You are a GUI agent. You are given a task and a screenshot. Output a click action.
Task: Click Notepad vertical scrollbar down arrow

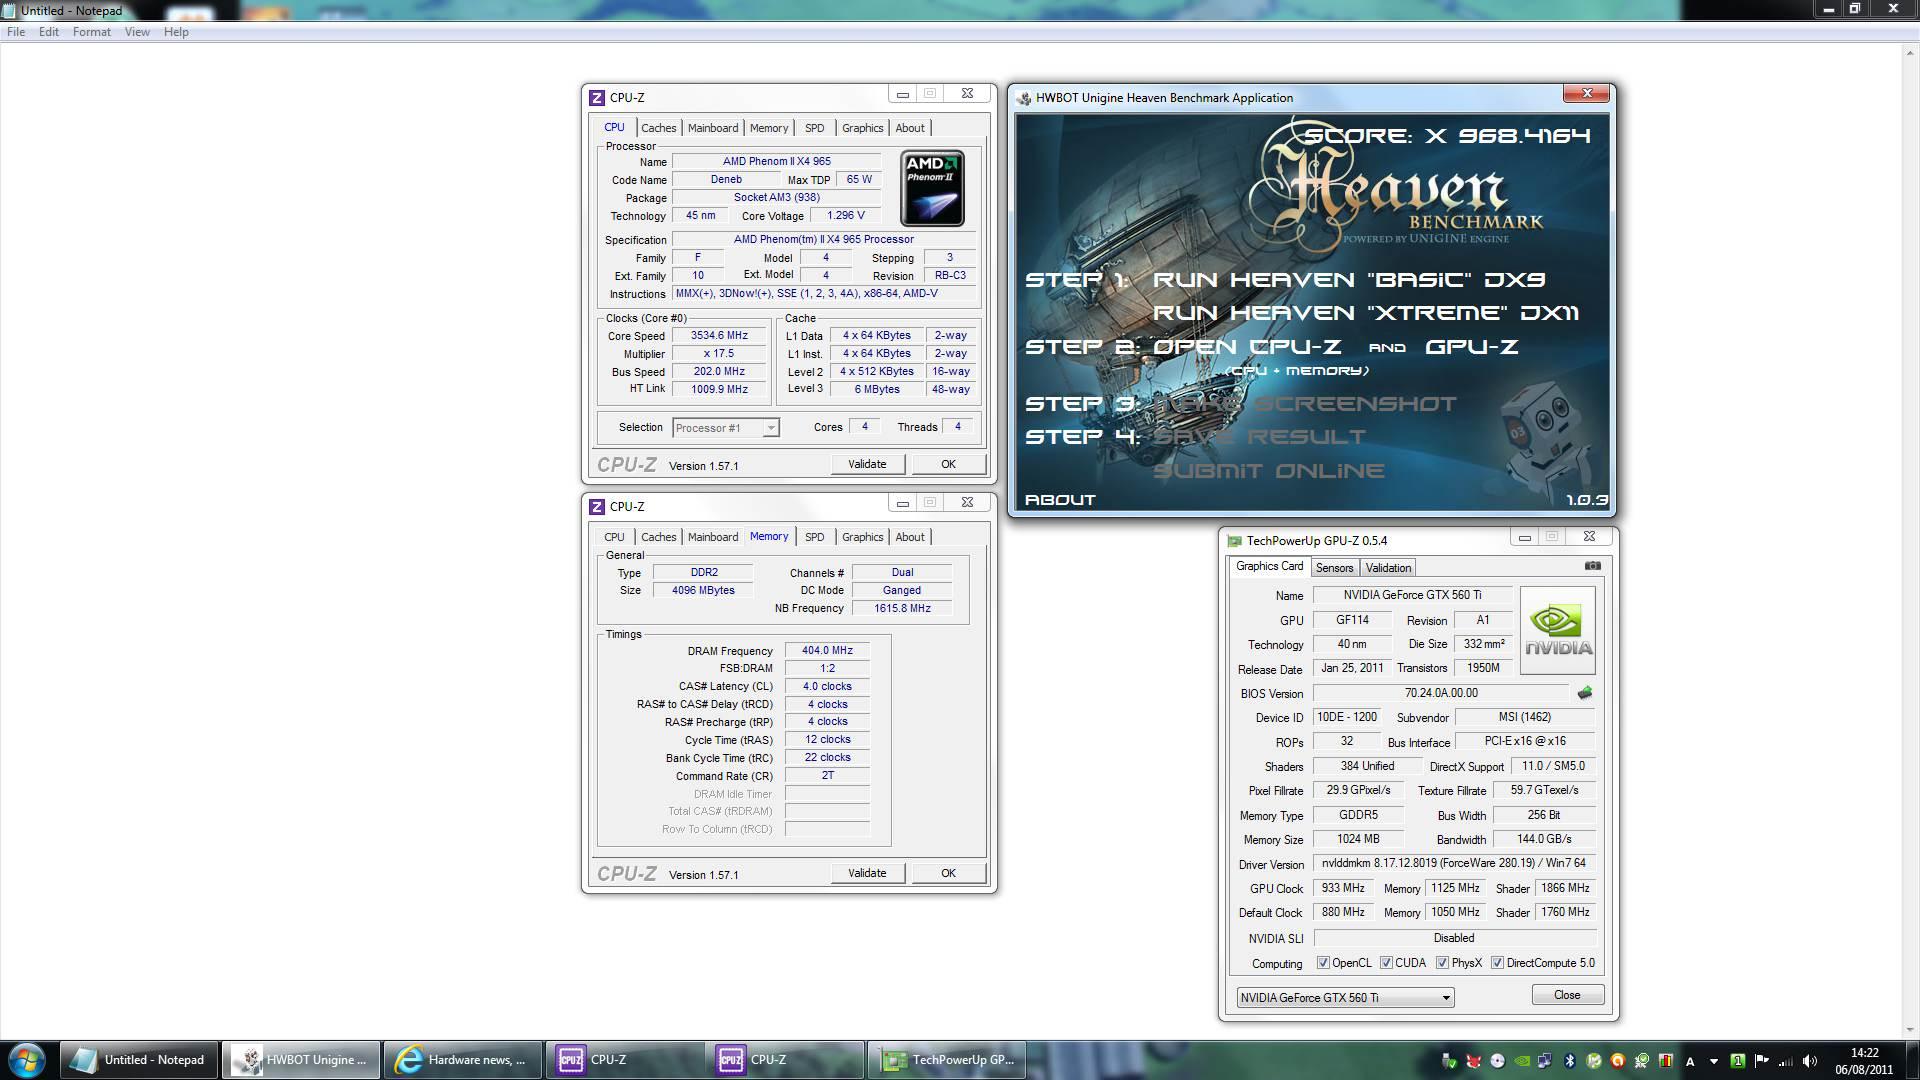coord(1910,1029)
